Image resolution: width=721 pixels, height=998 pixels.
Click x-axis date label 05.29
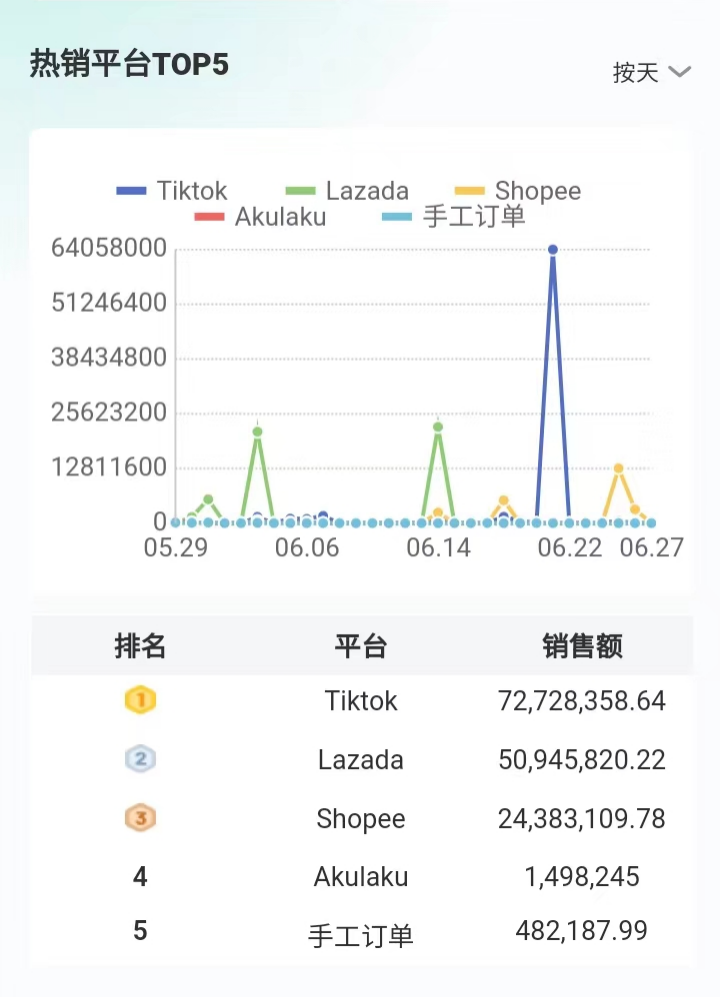click(176, 547)
